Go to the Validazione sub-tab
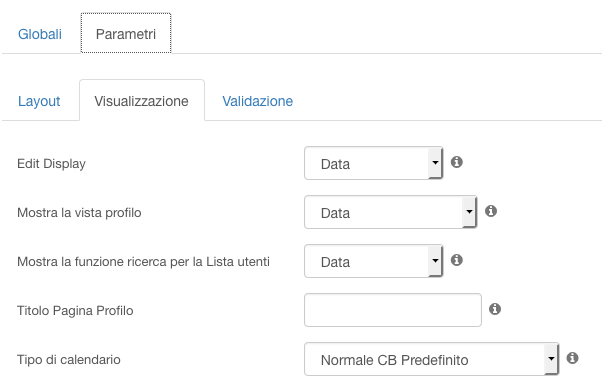 [258, 101]
